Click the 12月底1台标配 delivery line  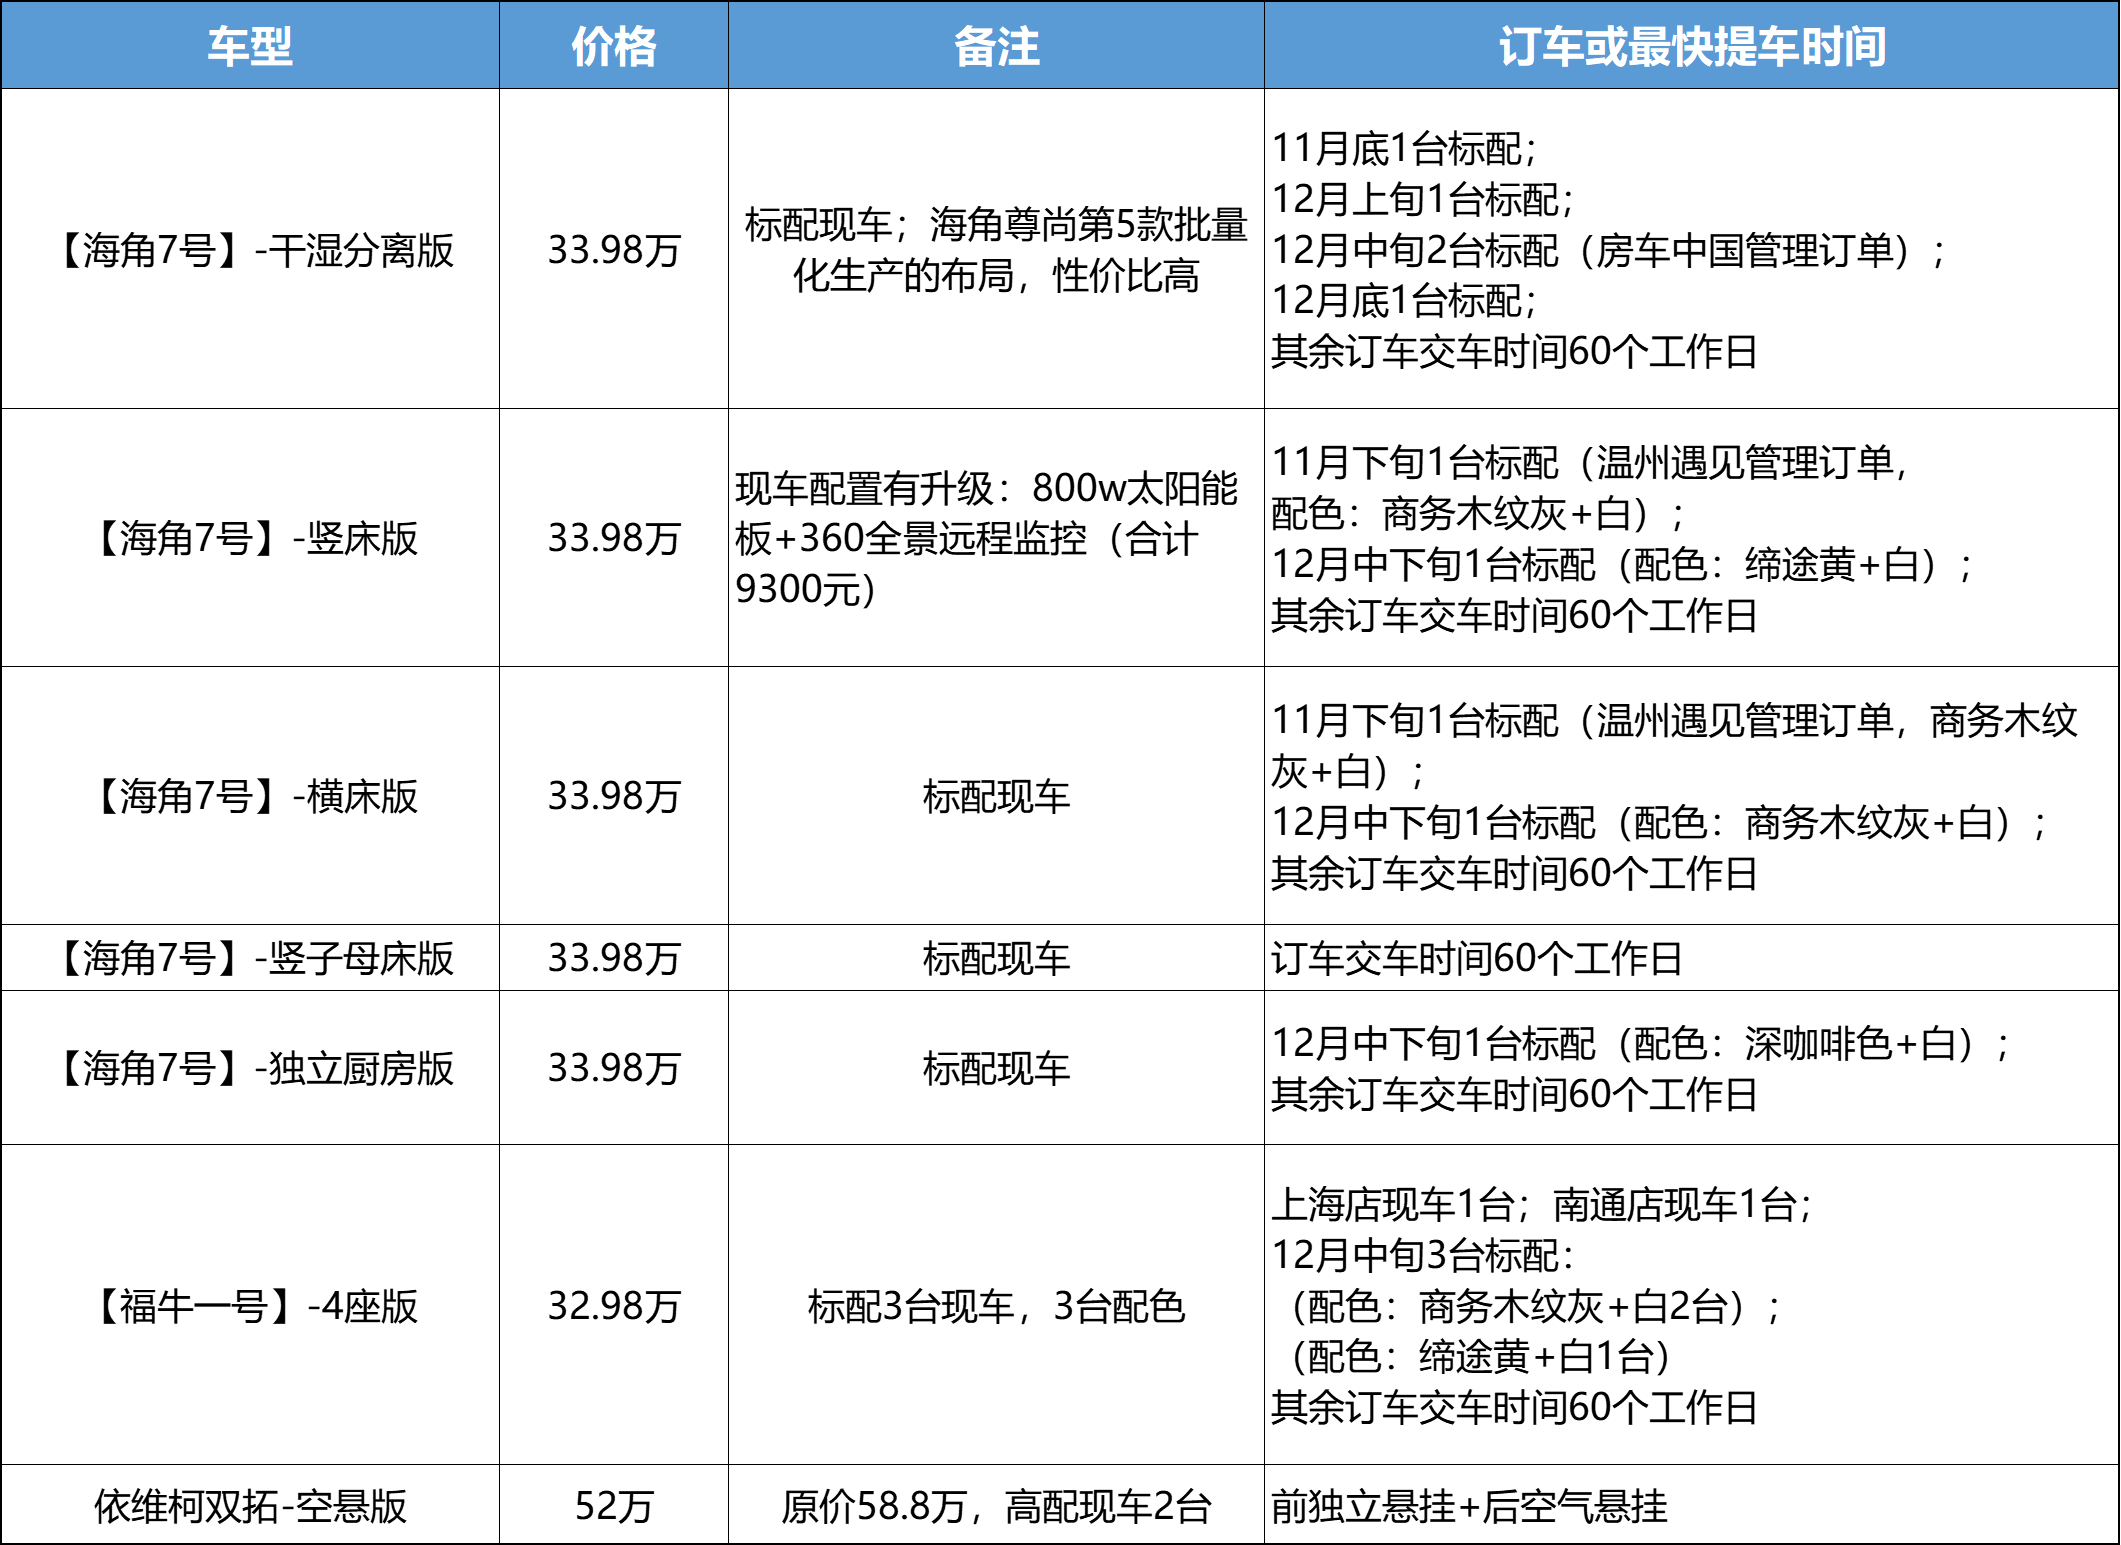(1404, 300)
